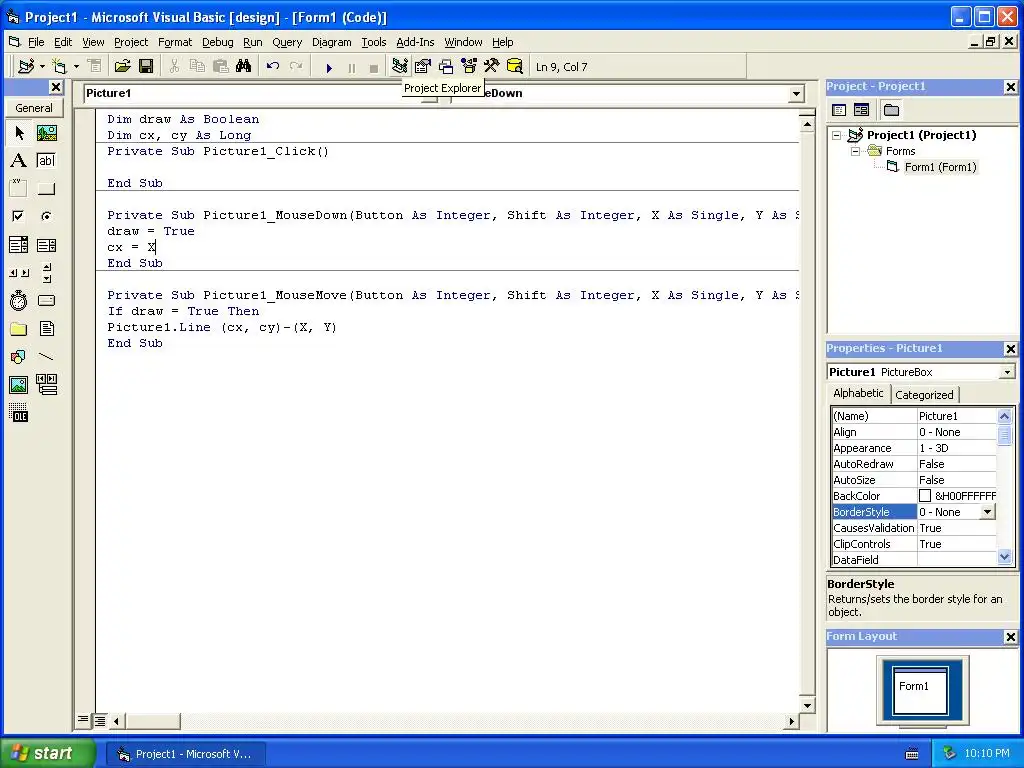Open the Form Layout Window toolbar icon
This screenshot has width=1024, height=768.
click(x=446, y=67)
